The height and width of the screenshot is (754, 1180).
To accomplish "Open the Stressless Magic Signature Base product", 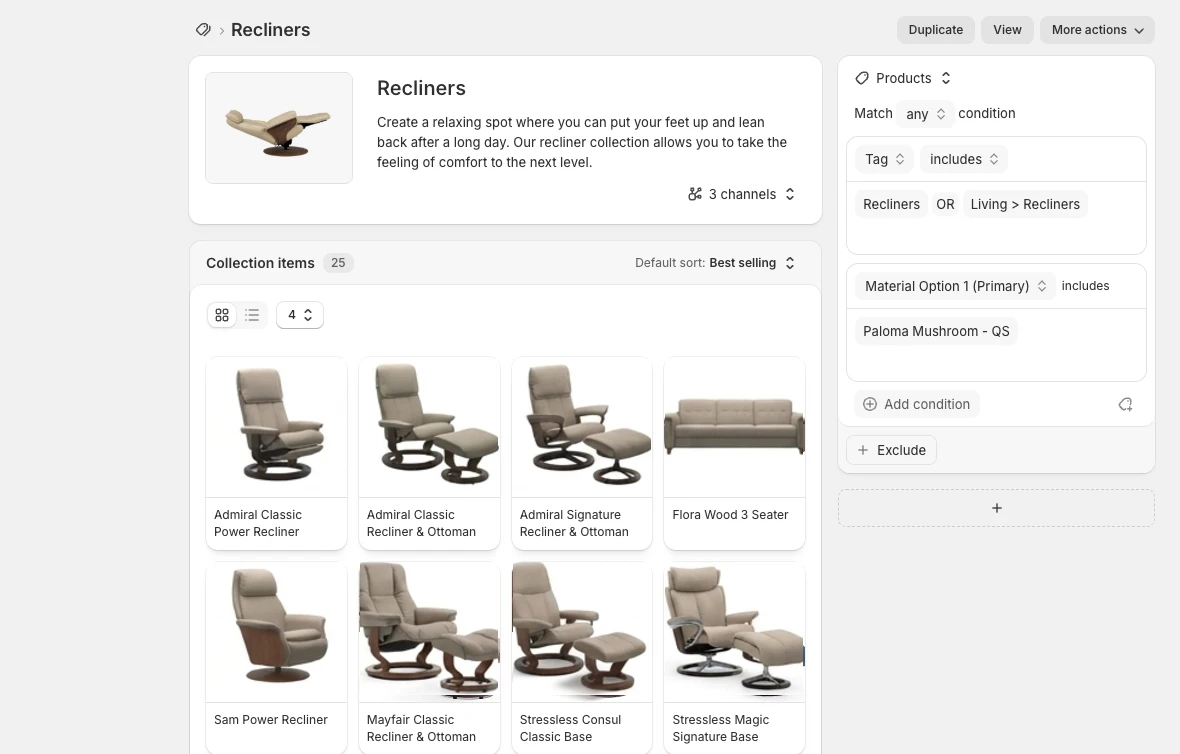I will (x=734, y=658).
